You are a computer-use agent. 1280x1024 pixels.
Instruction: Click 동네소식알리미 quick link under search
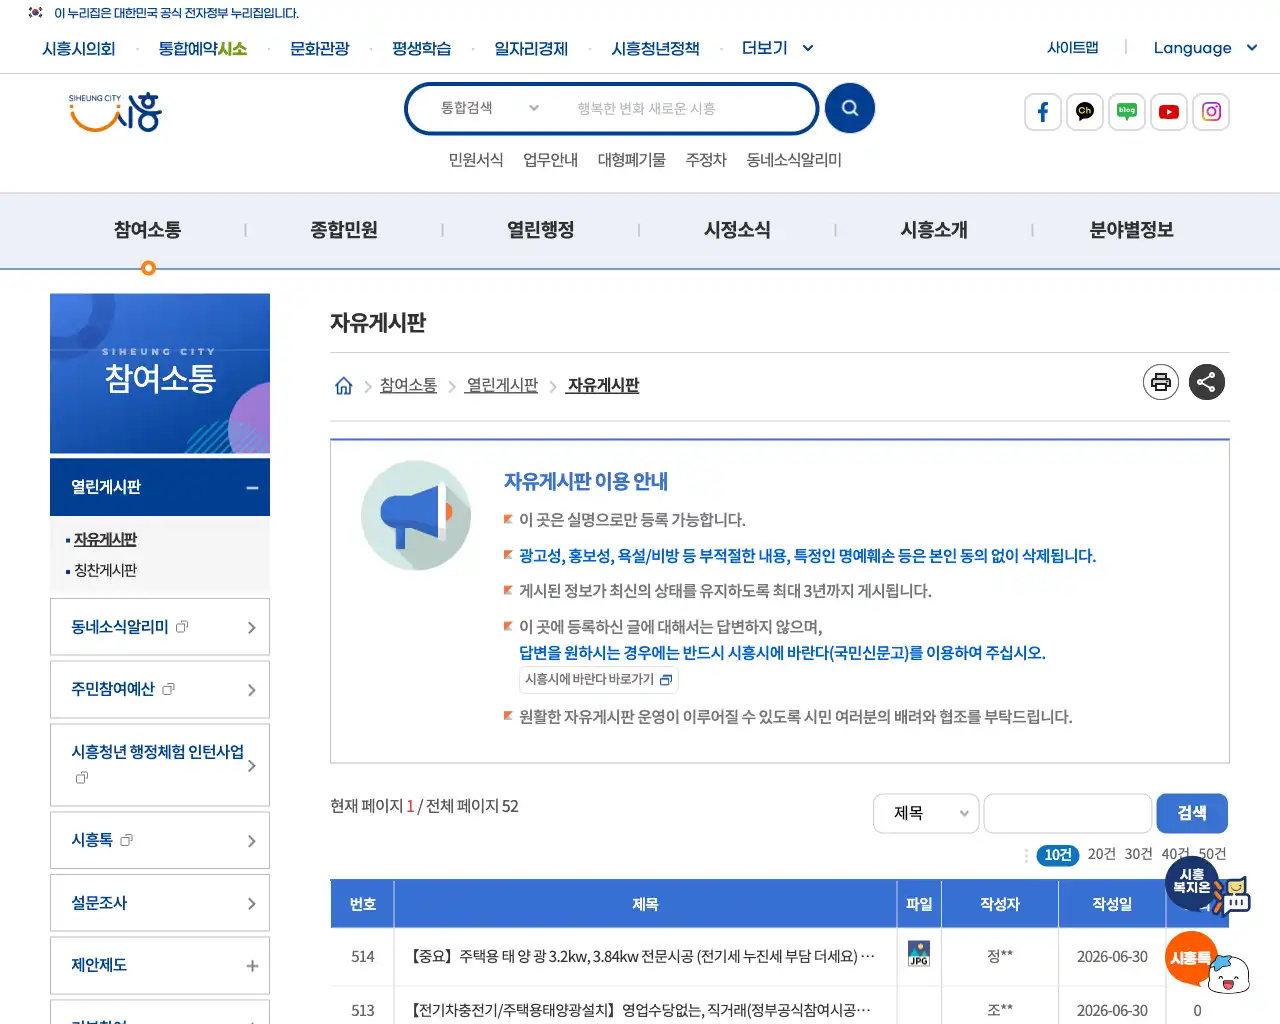tap(794, 160)
